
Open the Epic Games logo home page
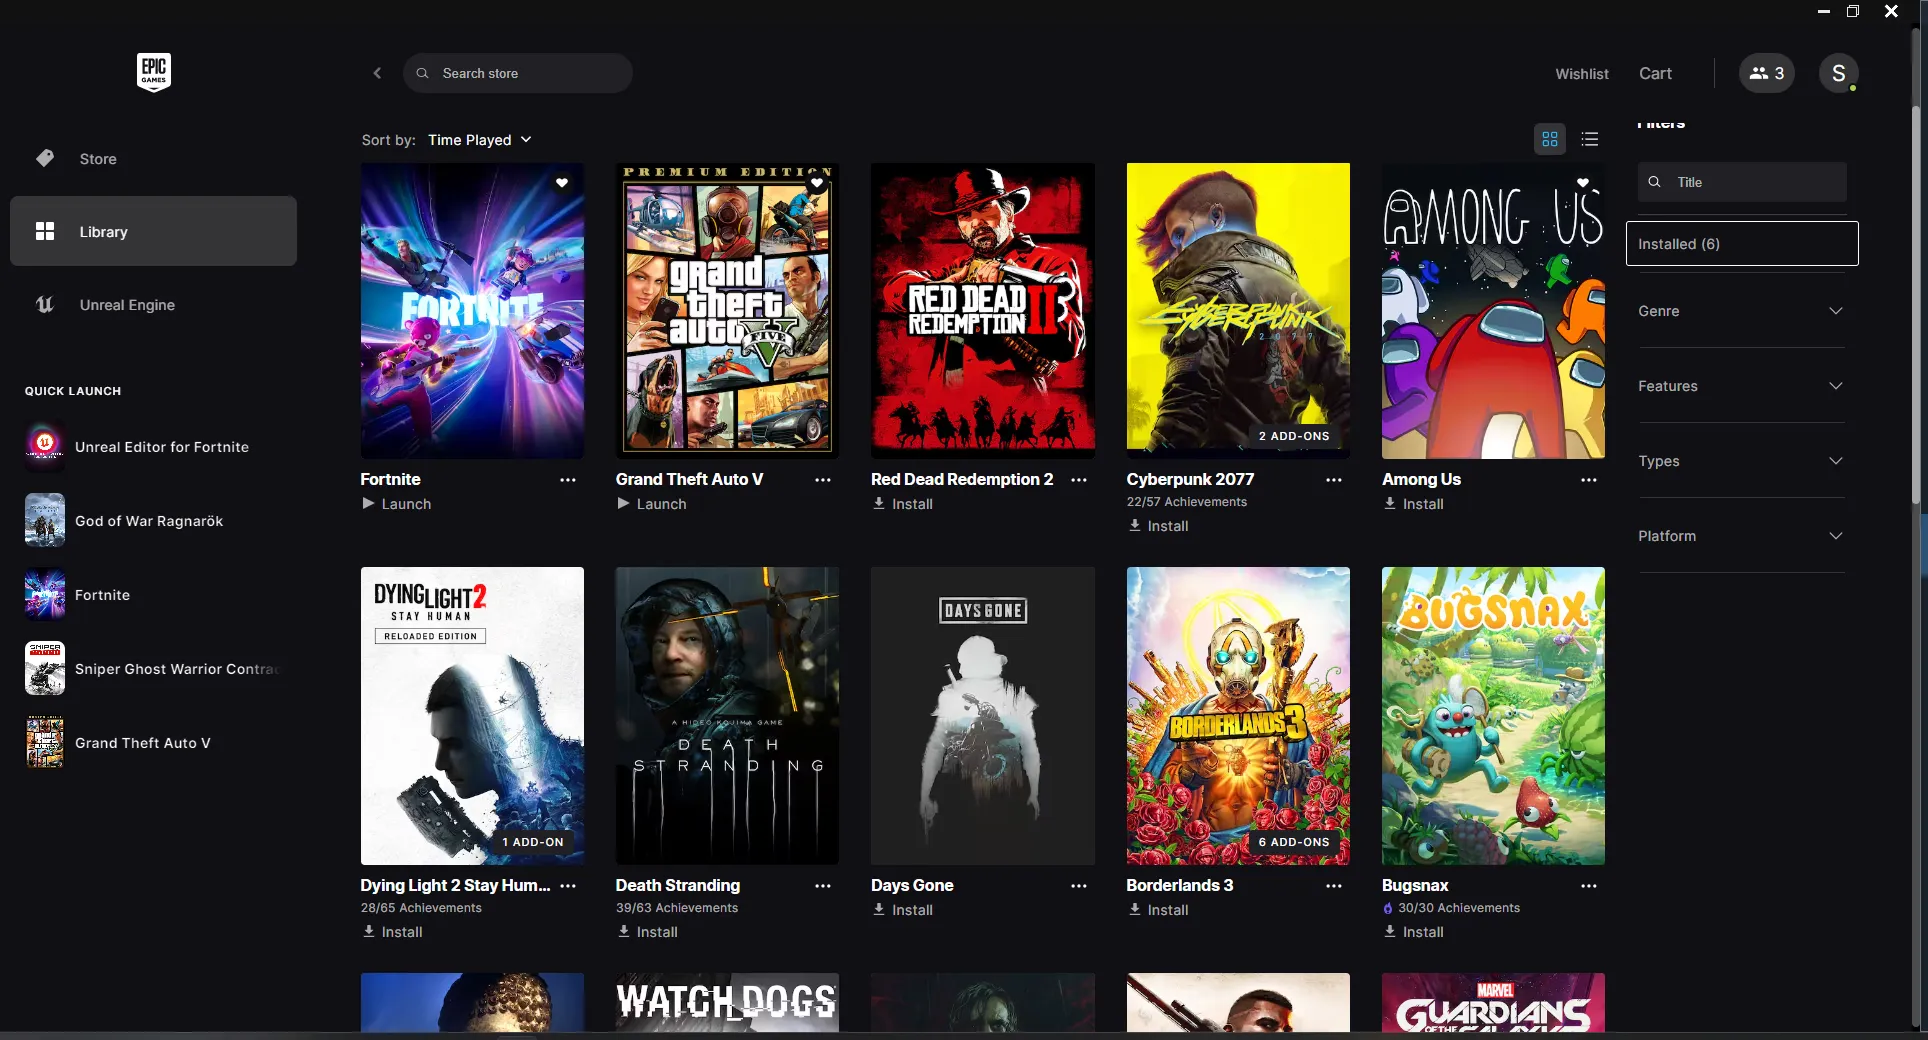point(153,72)
